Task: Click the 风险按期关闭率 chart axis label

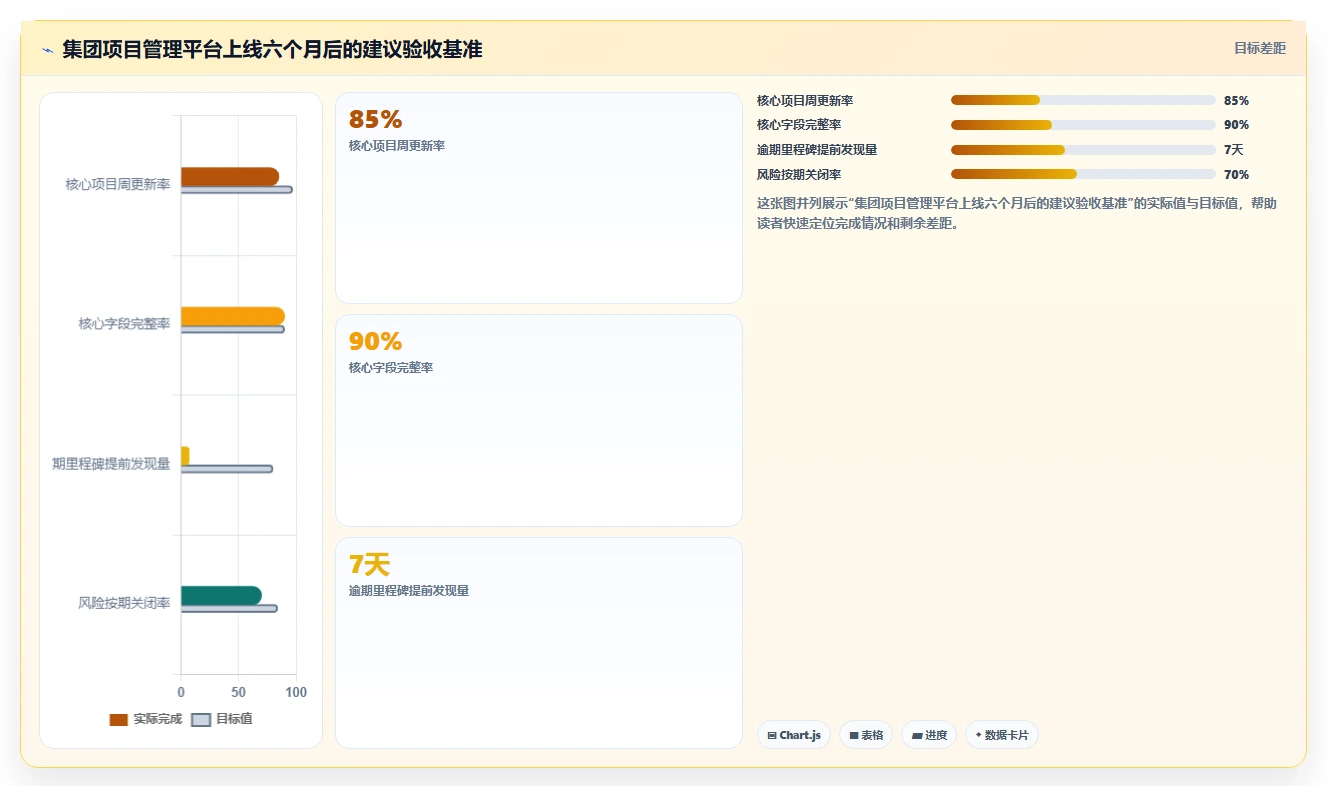Action: pos(124,603)
